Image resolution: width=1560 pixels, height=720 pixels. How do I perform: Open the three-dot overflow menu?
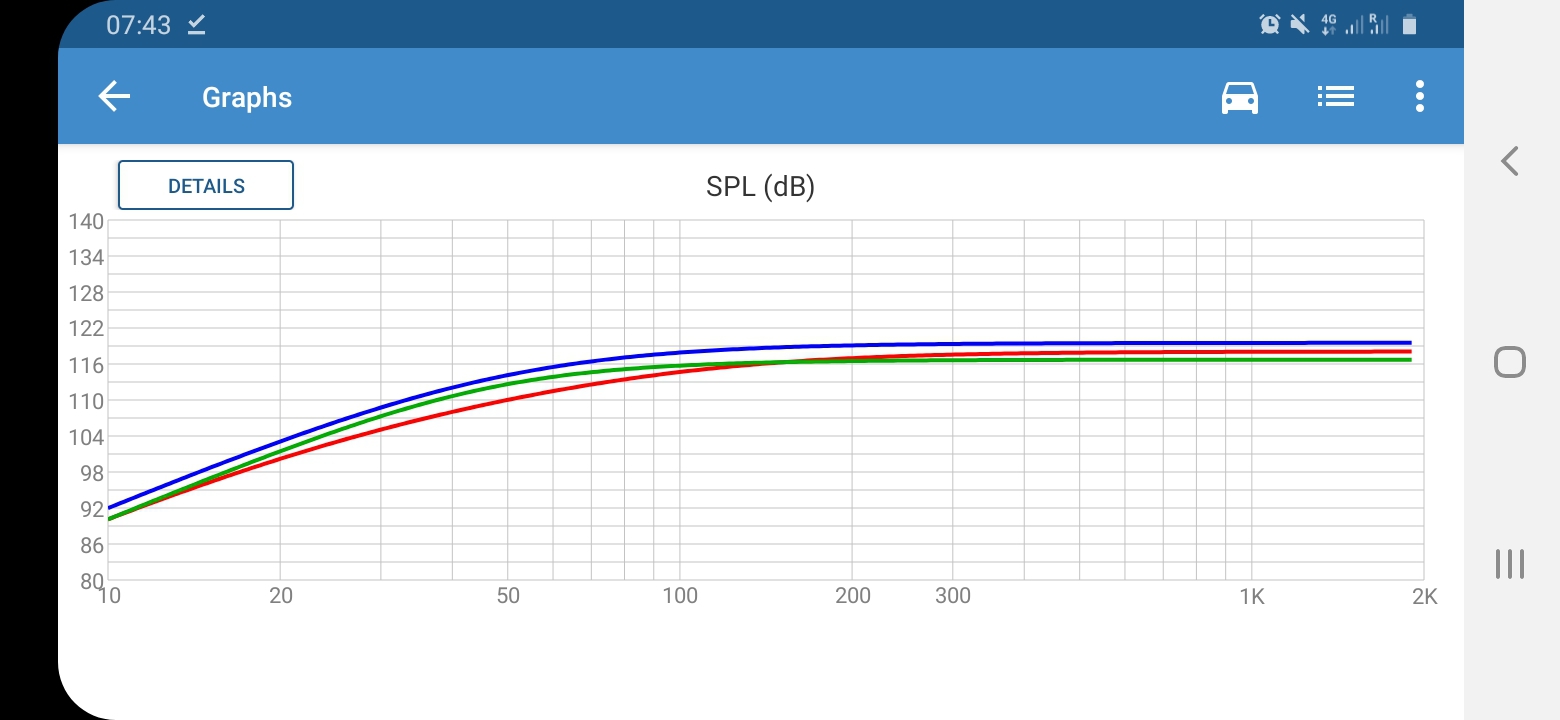[x=1419, y=97]
